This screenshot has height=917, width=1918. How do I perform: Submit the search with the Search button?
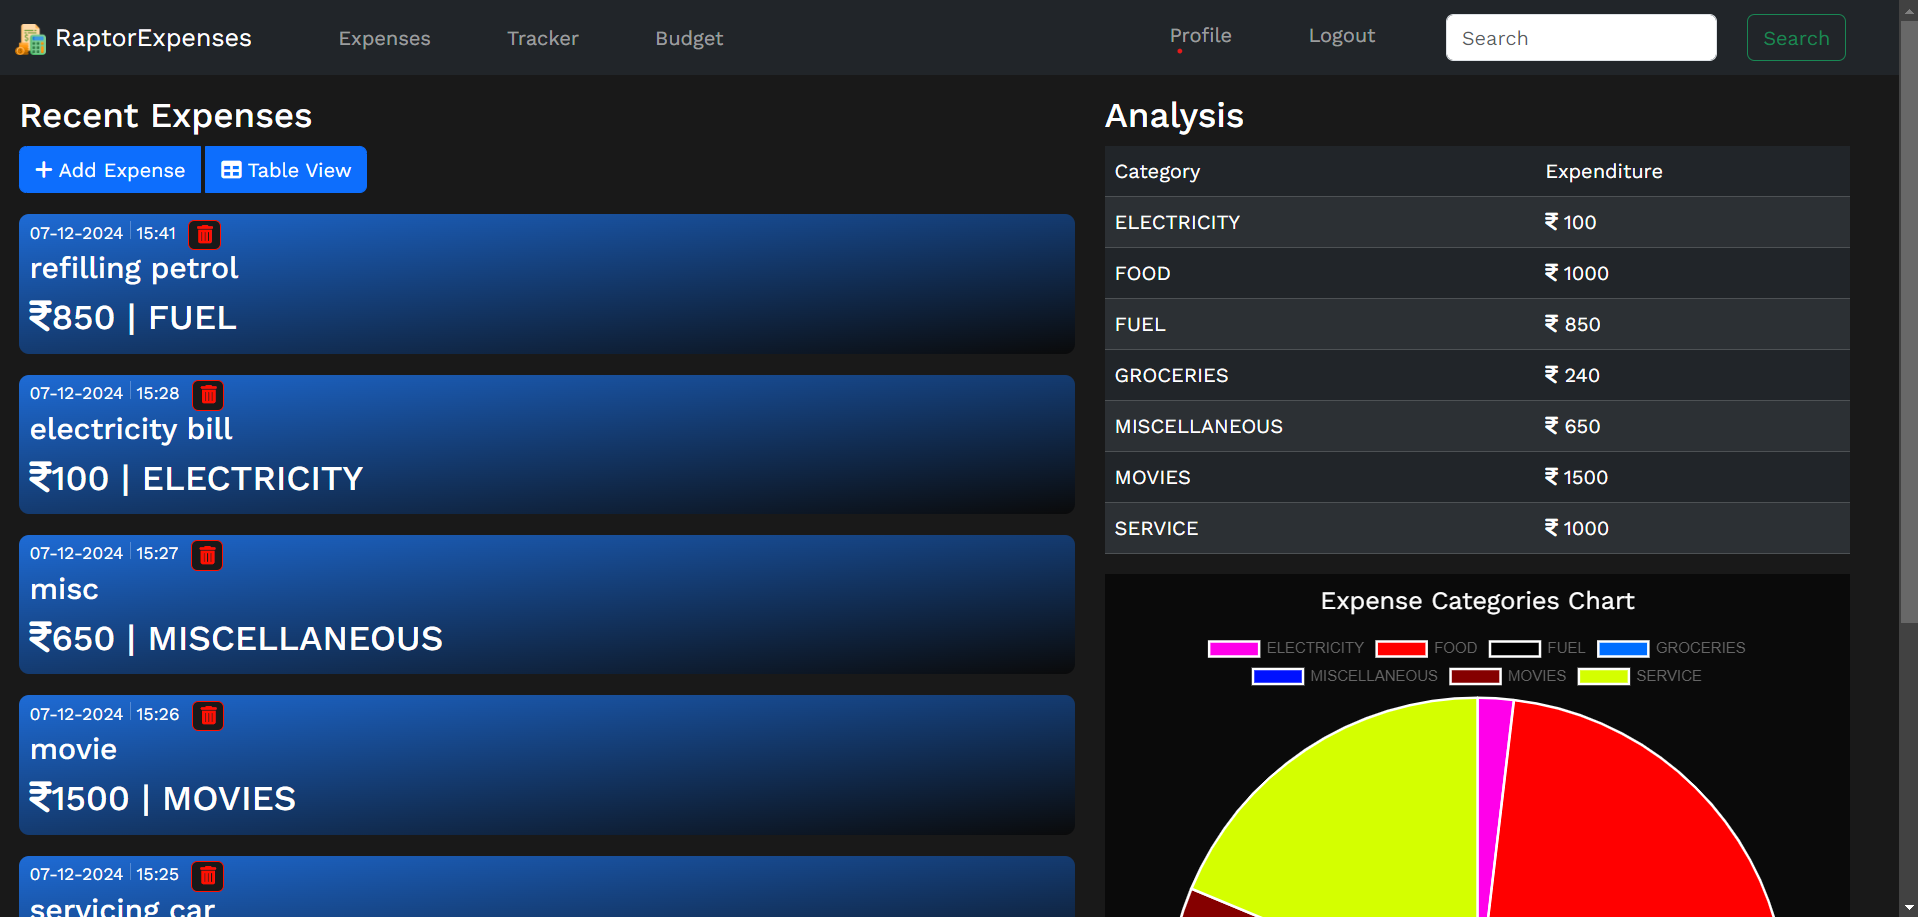tap(1796, 38)
